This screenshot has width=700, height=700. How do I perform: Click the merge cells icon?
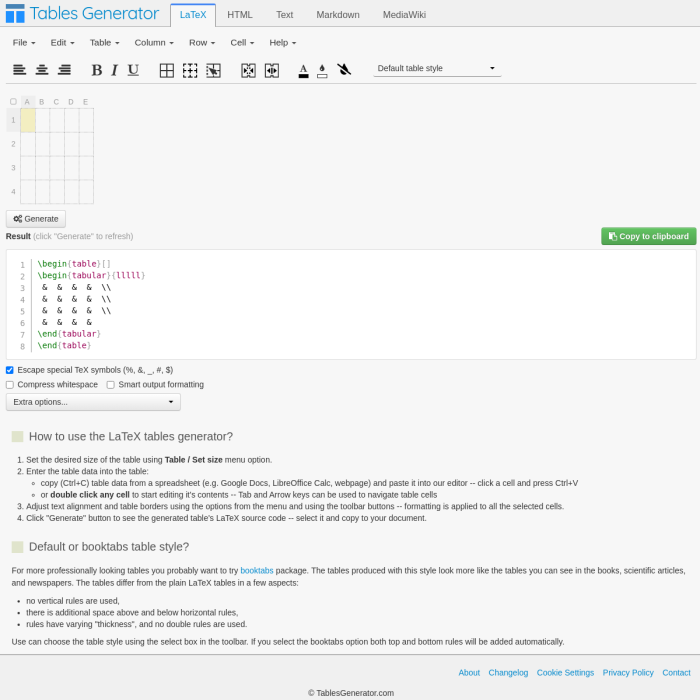(248, 70)
